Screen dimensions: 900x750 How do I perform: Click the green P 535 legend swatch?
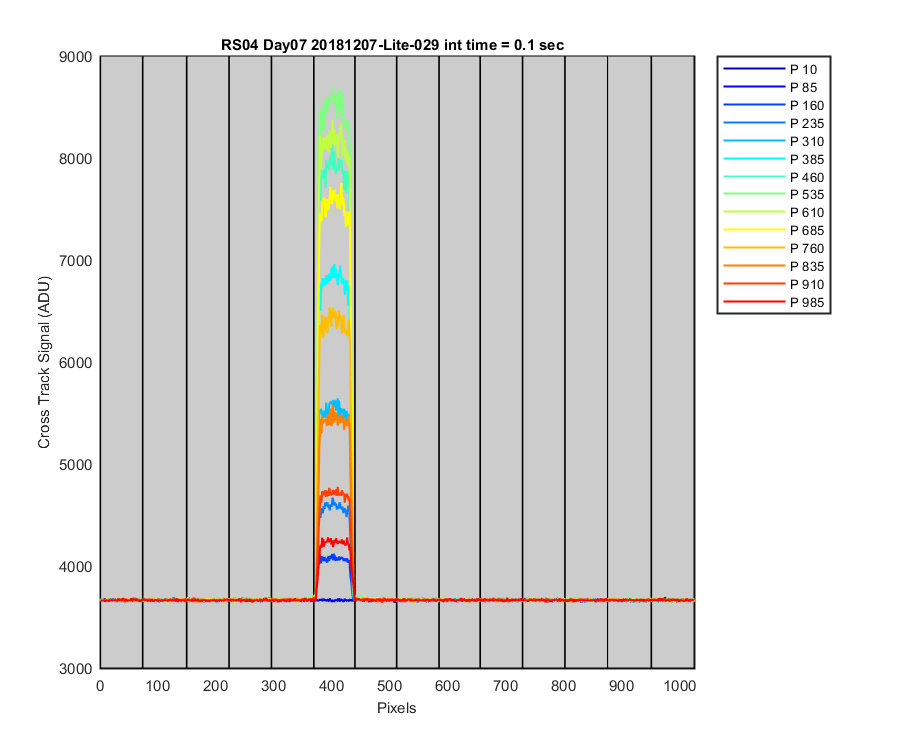(754, 195)
